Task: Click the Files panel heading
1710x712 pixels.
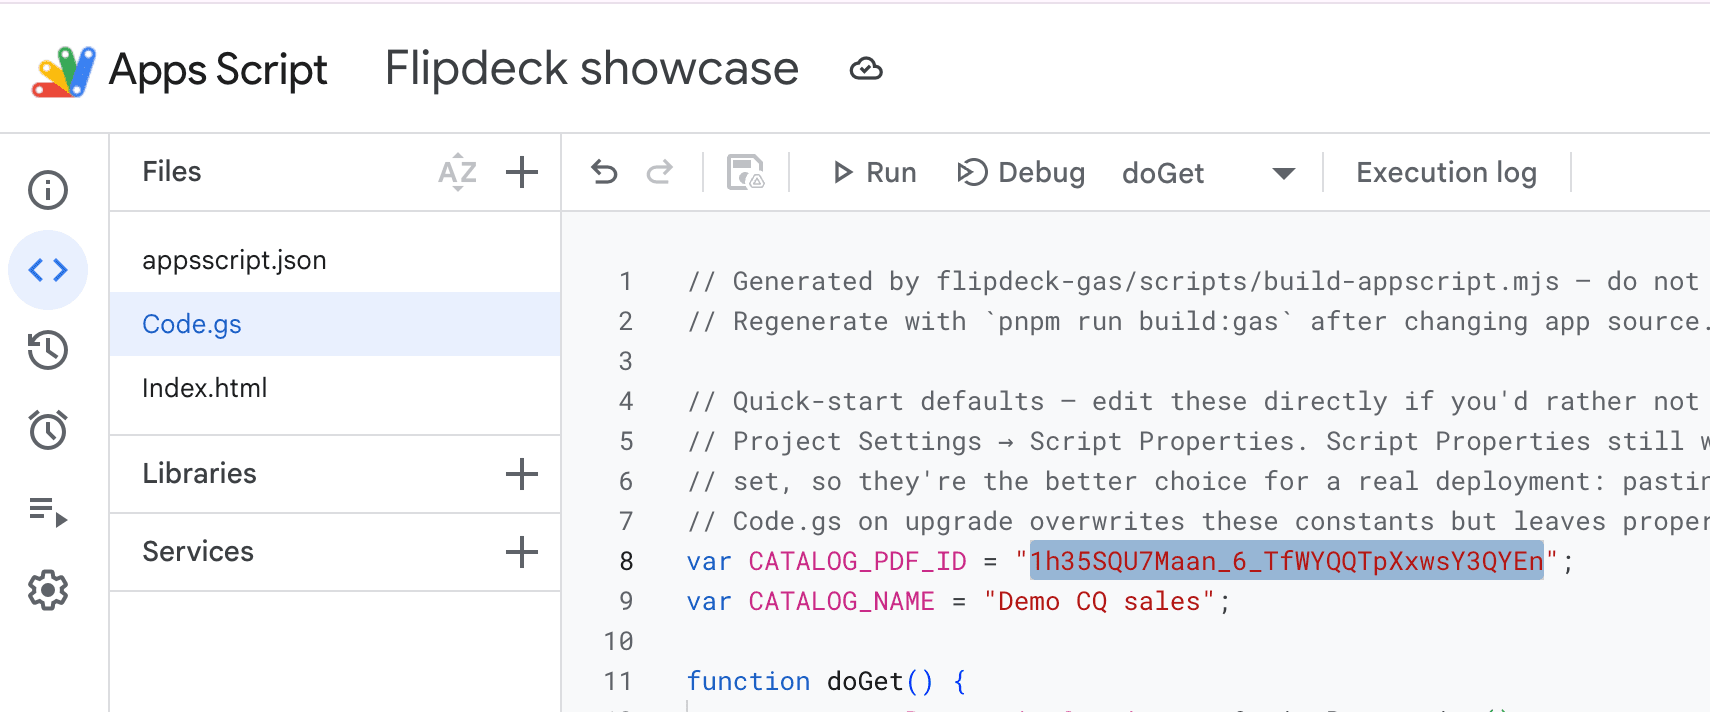Action: 172,172
